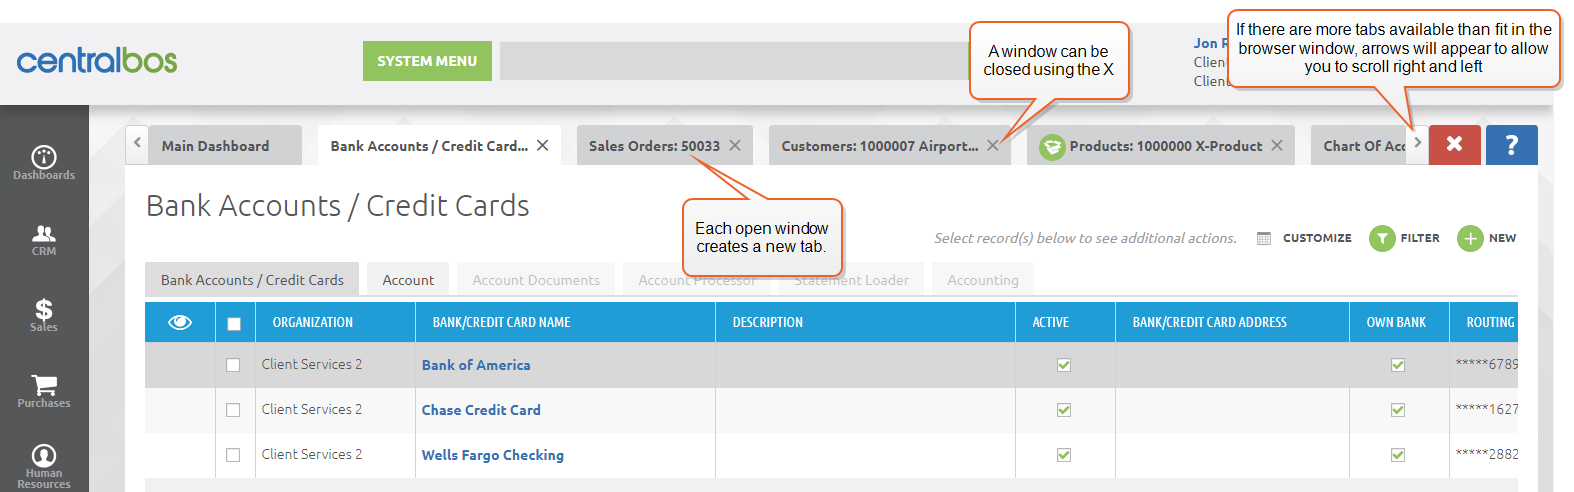Click the red close-all X button

click(x=1454, y=145)
